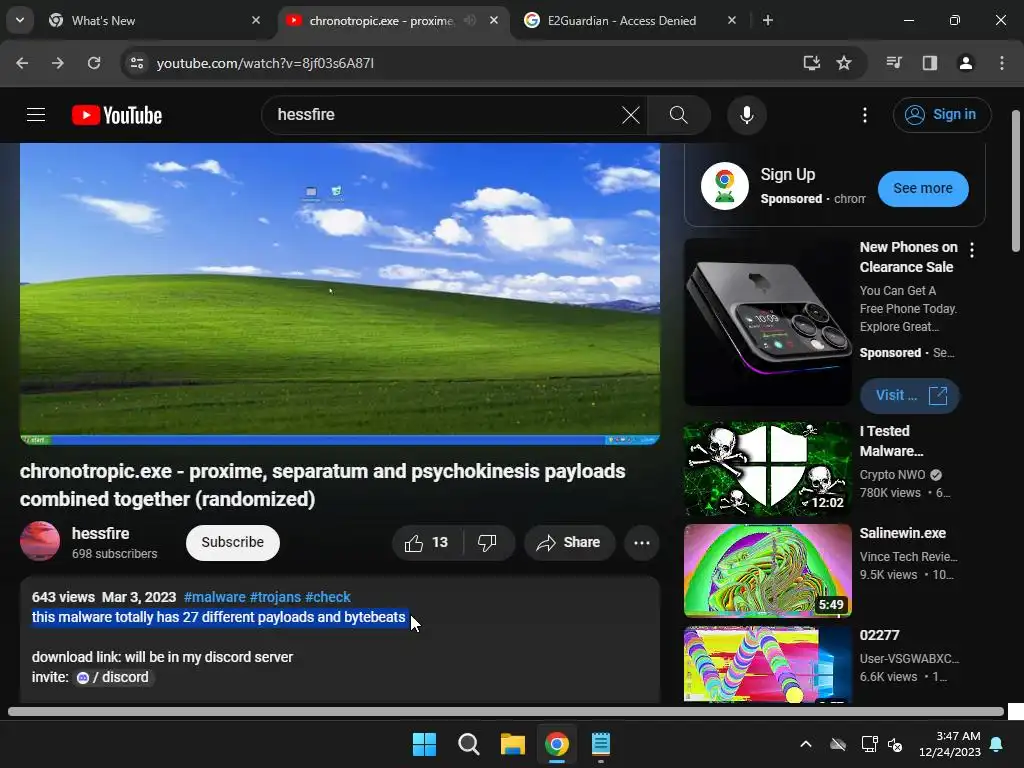
Task: Open the Chrome profile icon
Action: 966,63
